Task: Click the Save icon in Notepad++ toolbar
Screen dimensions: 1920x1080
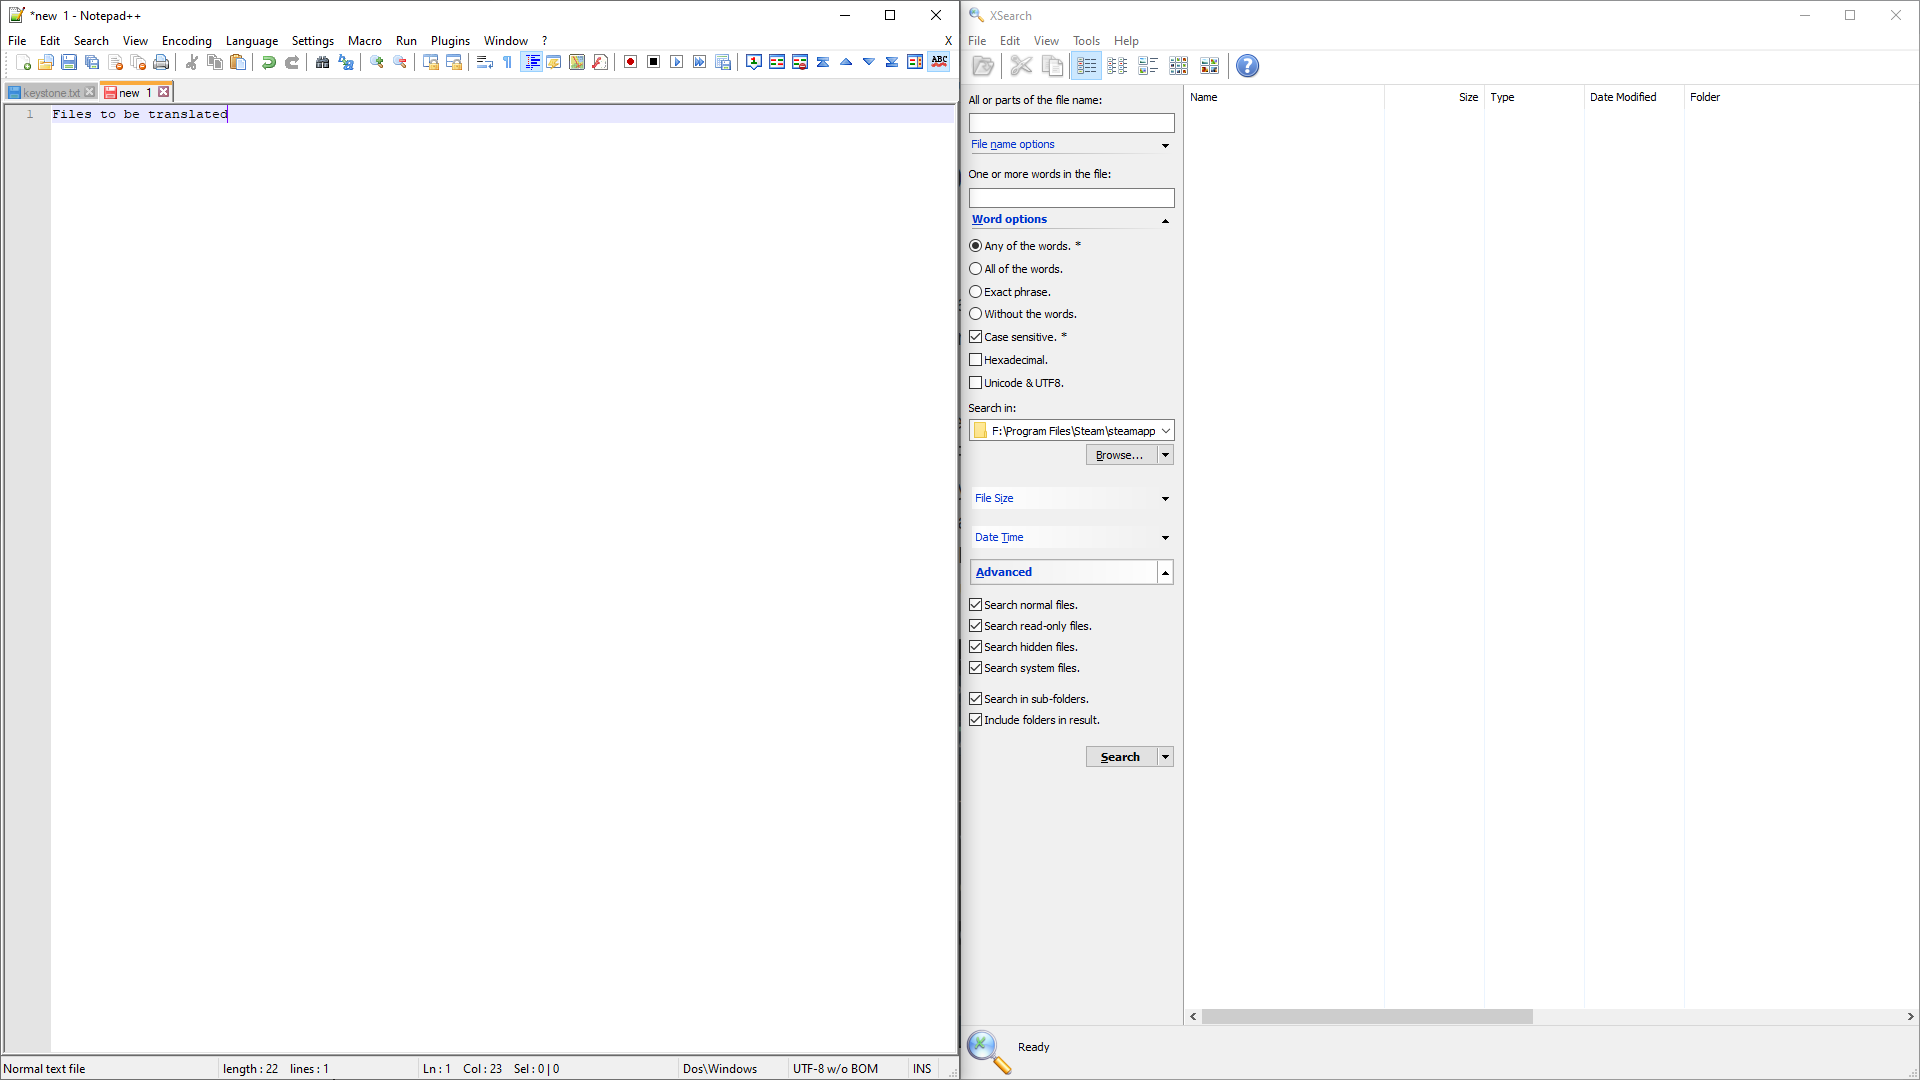Action: click(69, 62)
